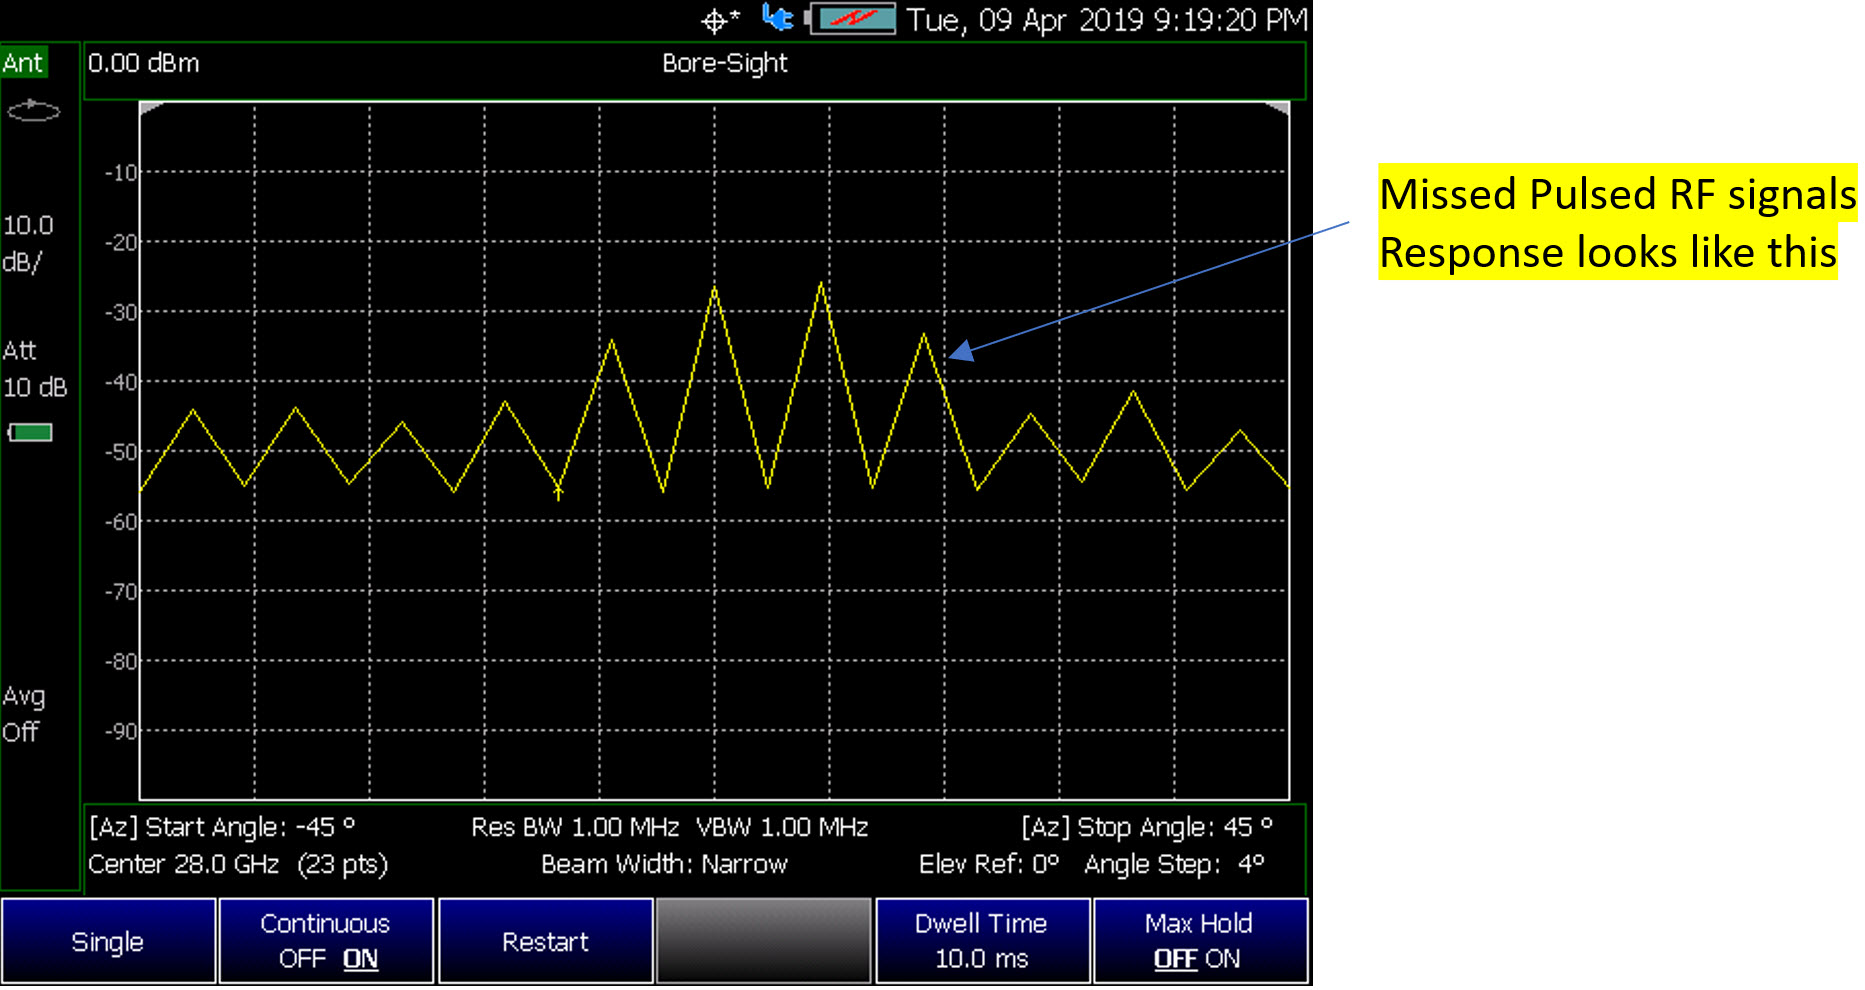Image resolution: width=1865 pixels, height=990 pixels.
Task: Toggle Max Hold OFF/ON softkey
Action: coord(1200,942)
